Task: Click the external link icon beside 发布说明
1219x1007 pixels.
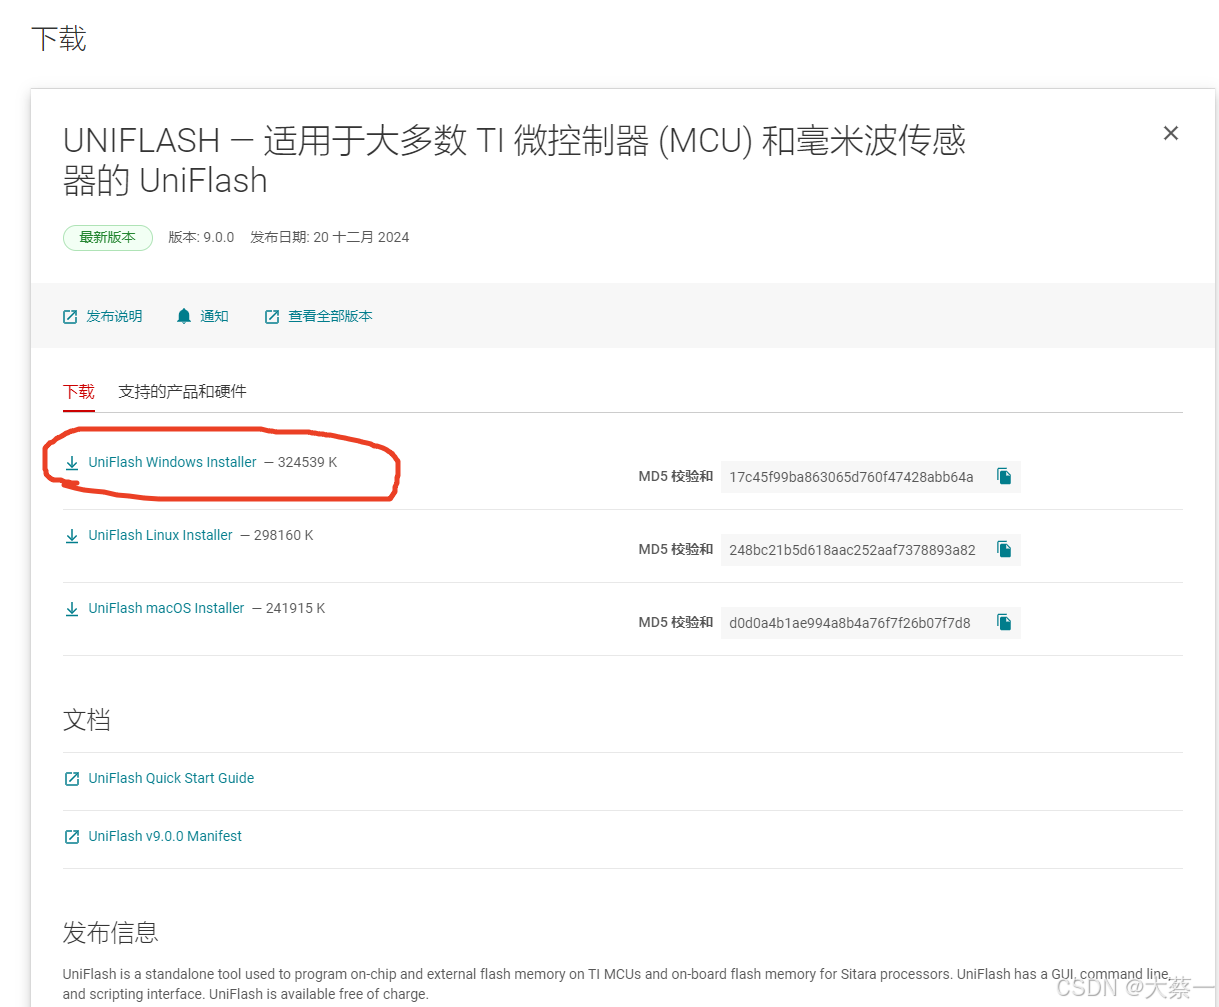Action: 69,315
